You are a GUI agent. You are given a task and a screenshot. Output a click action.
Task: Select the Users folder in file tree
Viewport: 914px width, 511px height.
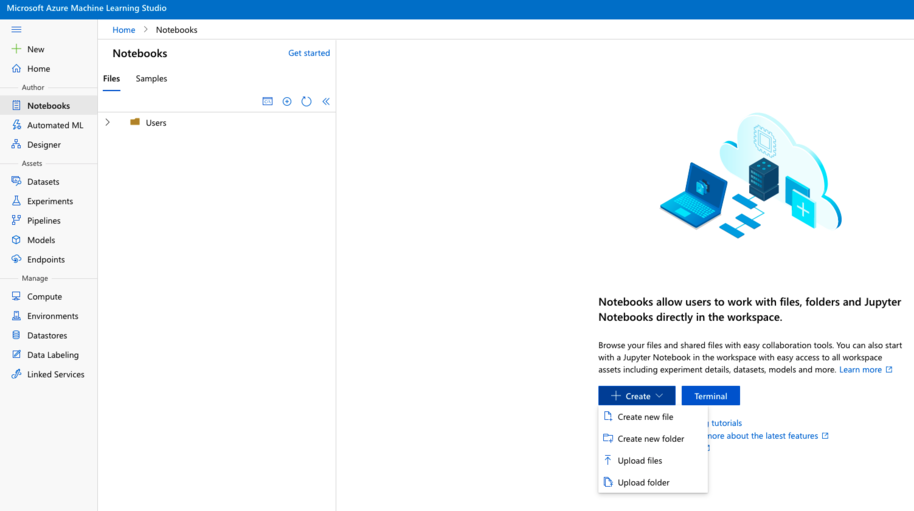155,123
